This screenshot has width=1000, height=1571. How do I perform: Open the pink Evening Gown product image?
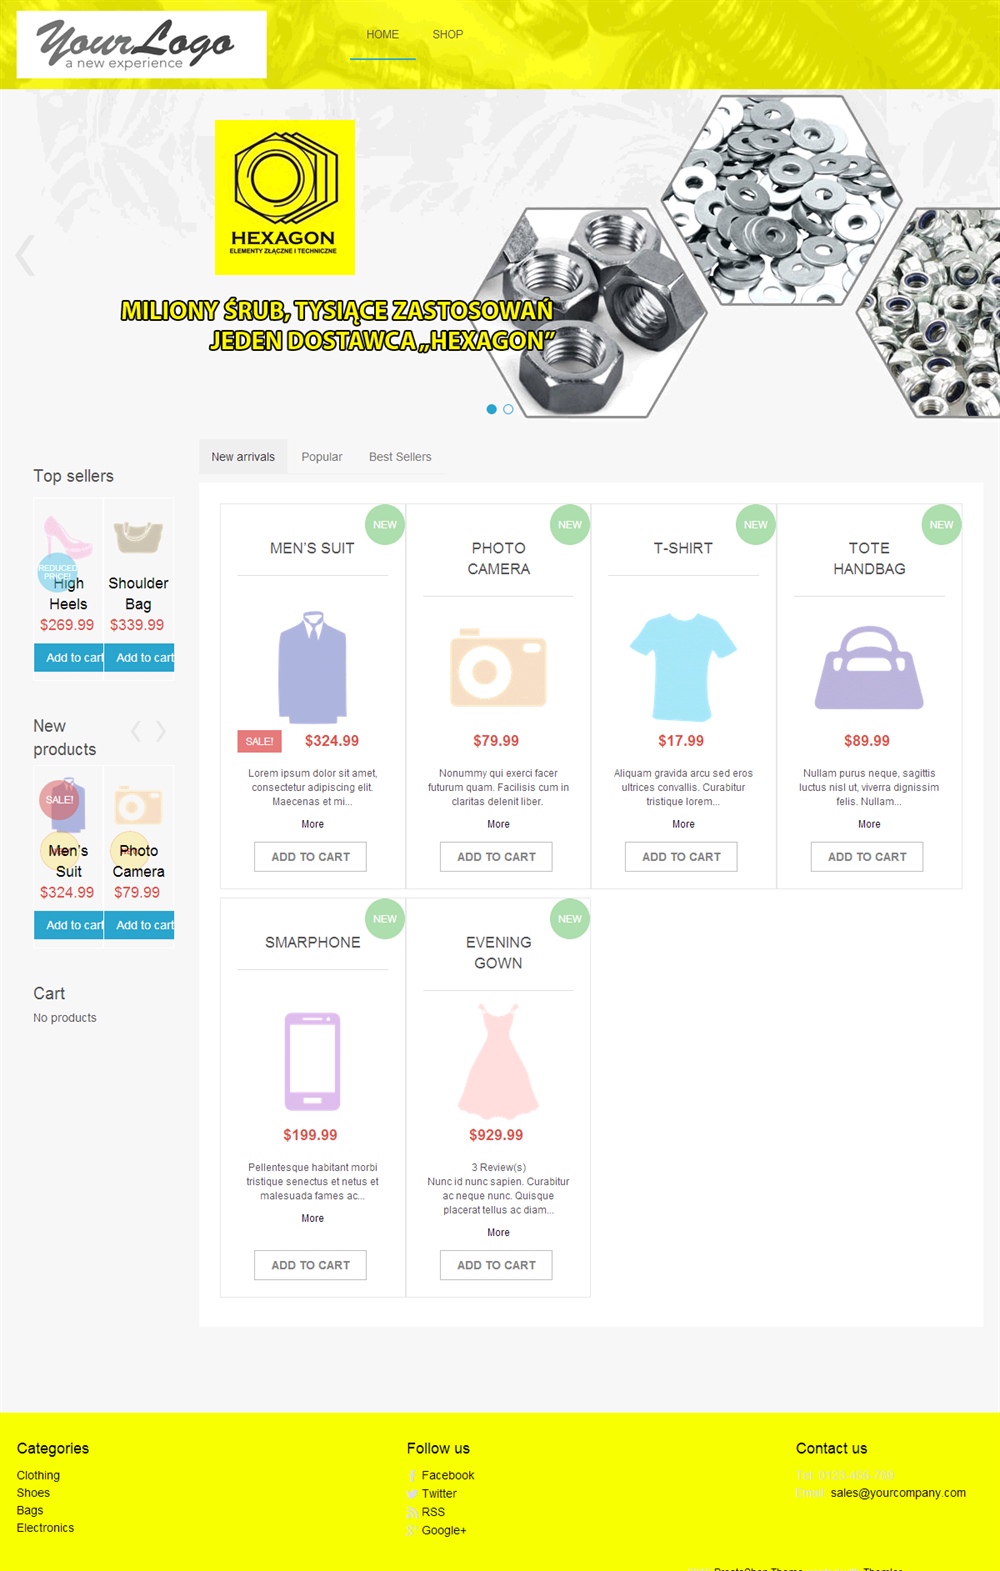point(498,1061)
